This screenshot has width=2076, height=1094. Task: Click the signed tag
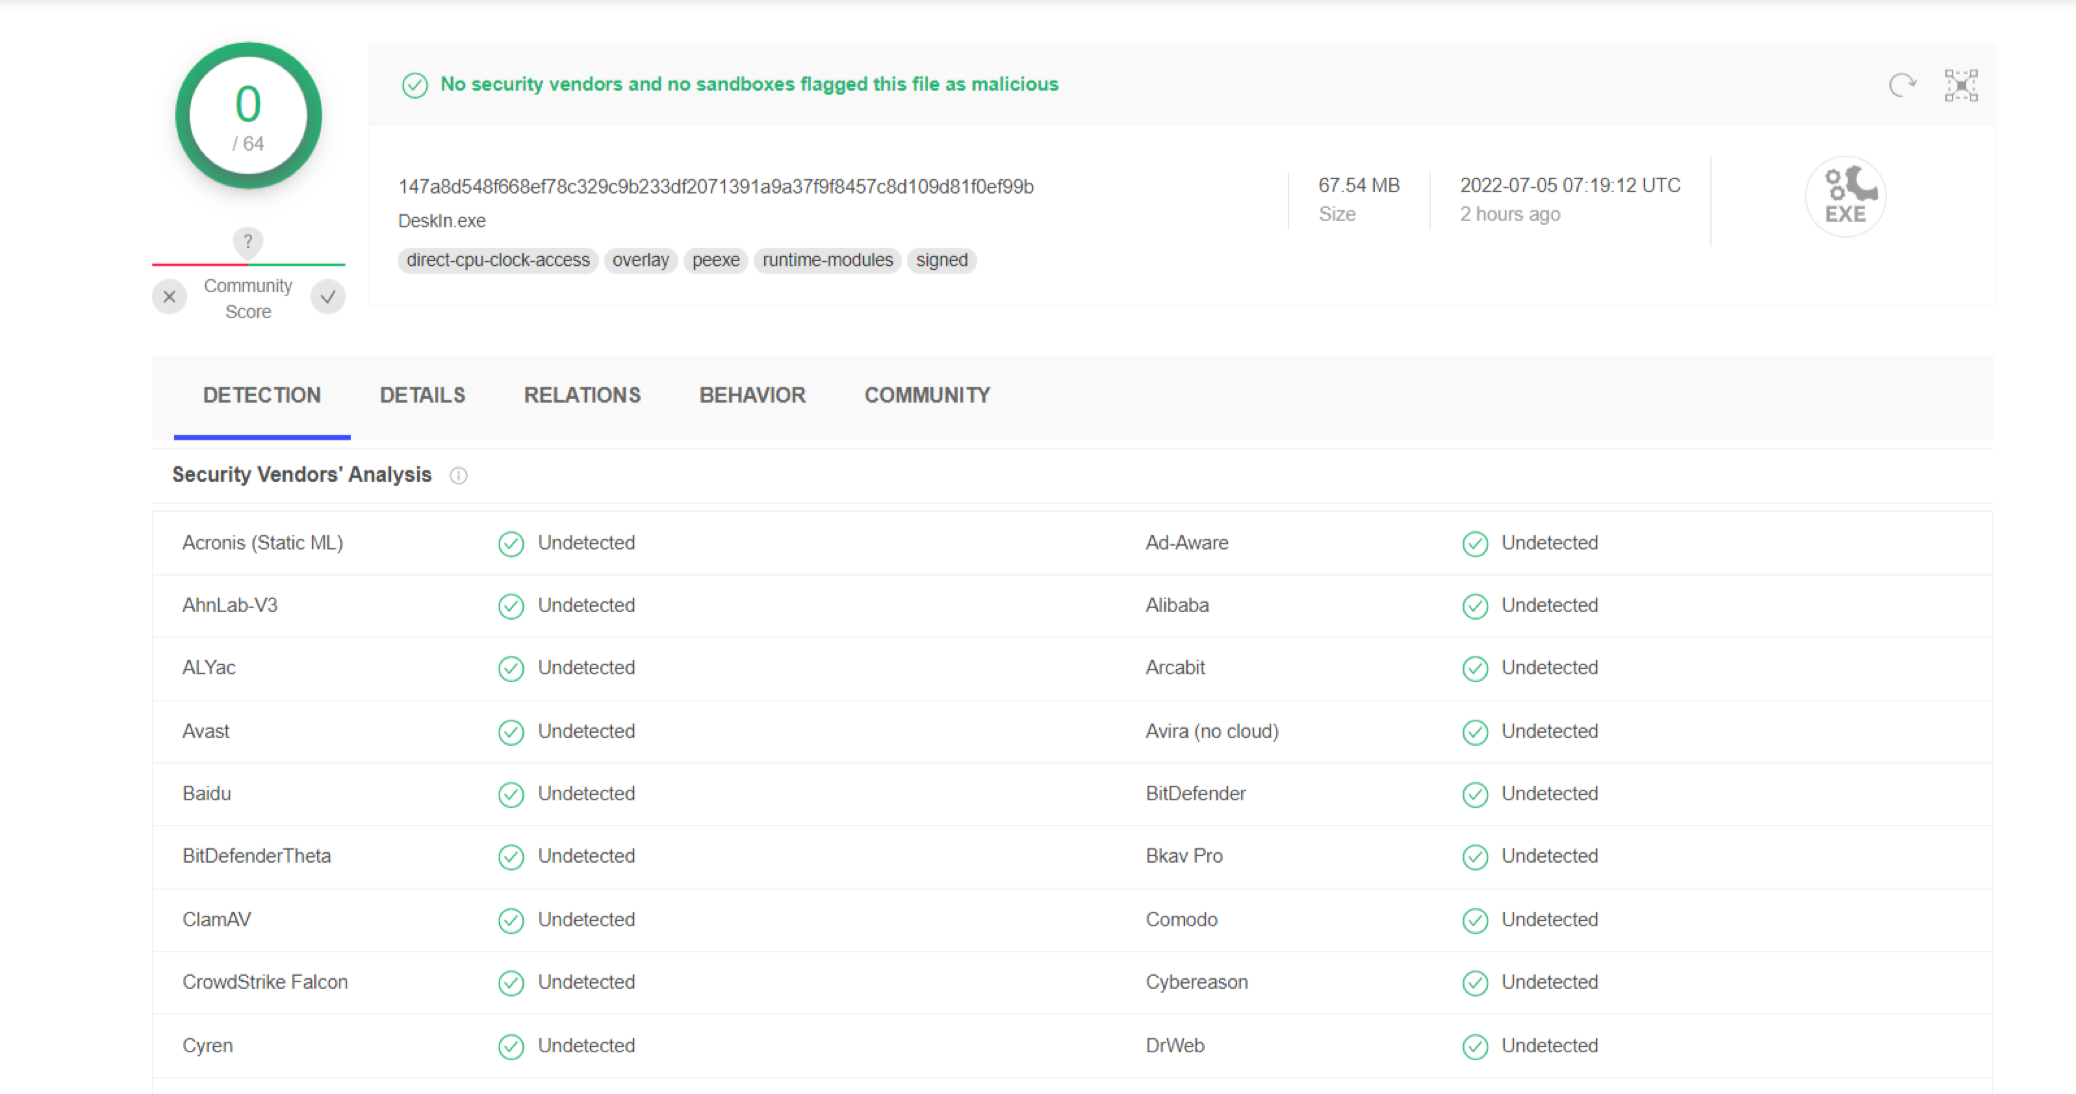pos(941,260)
